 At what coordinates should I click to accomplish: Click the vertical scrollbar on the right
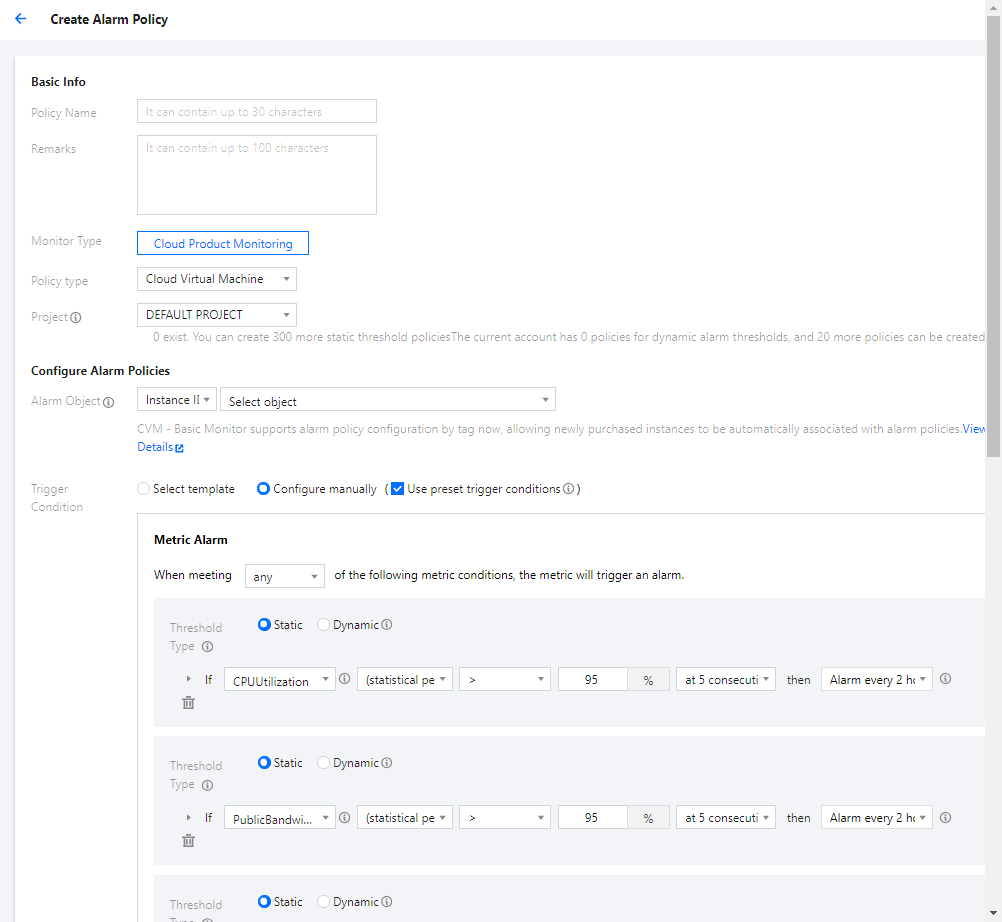tap(993, 200)
